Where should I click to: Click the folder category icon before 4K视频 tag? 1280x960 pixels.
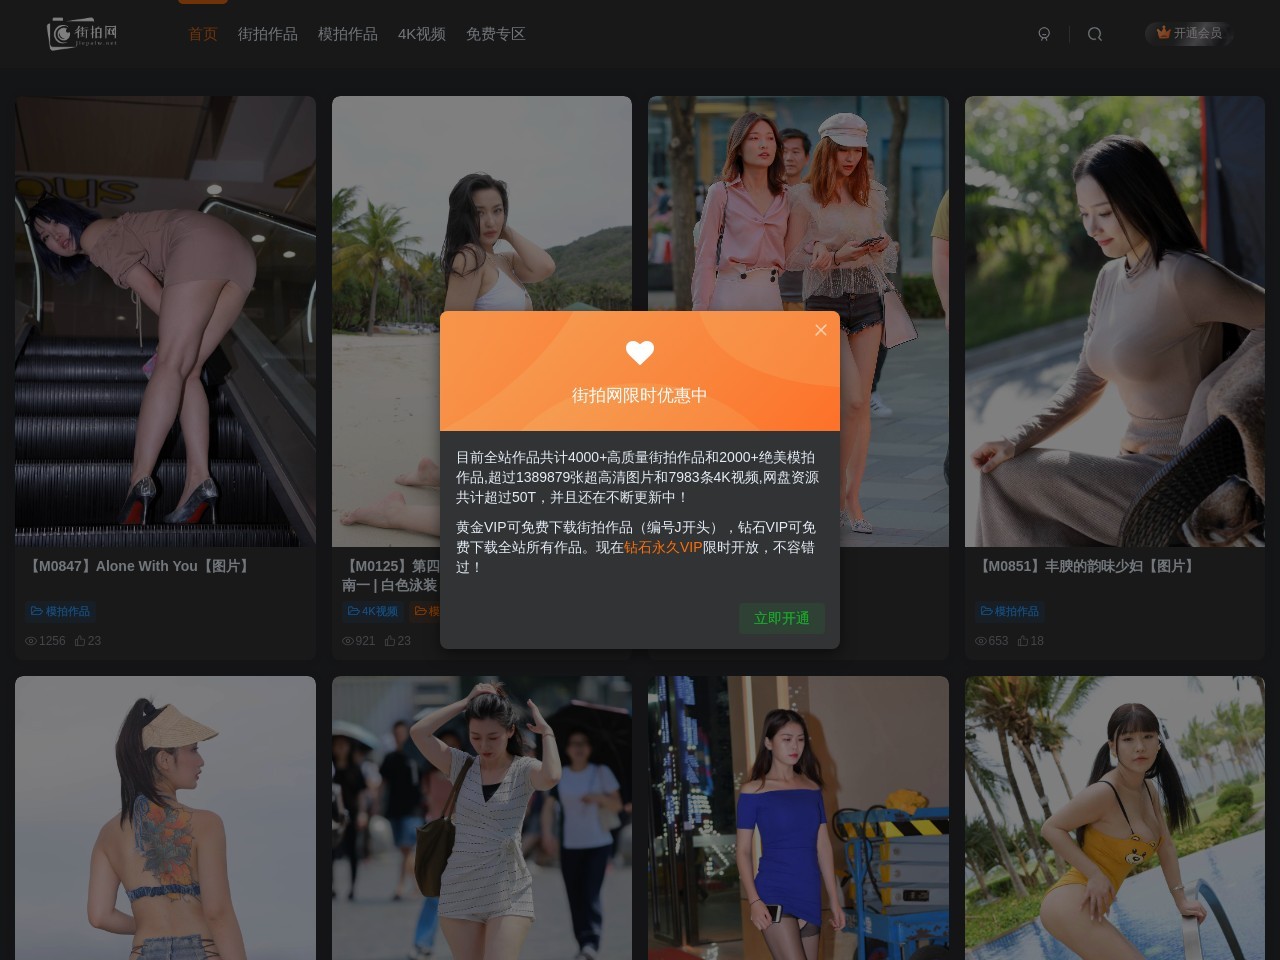point(355,611)
